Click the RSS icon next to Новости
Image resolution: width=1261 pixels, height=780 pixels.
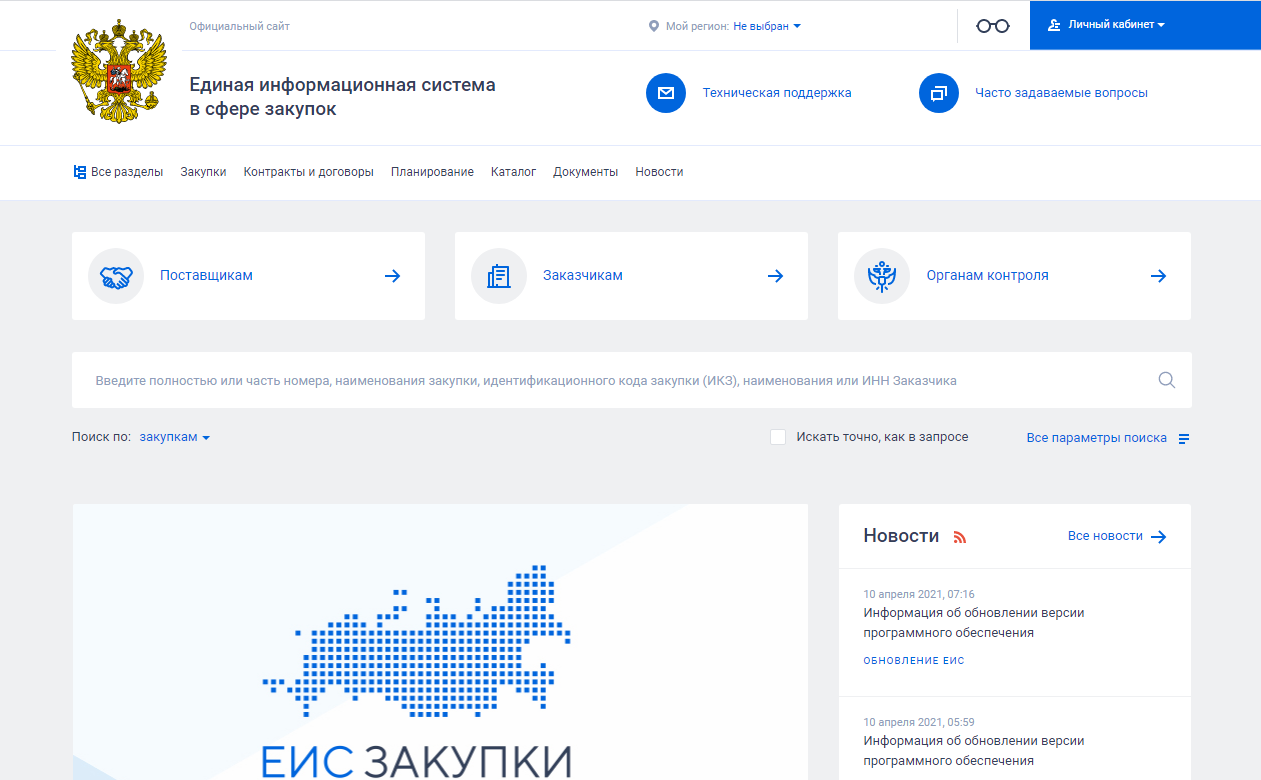[x=960, y=536]
